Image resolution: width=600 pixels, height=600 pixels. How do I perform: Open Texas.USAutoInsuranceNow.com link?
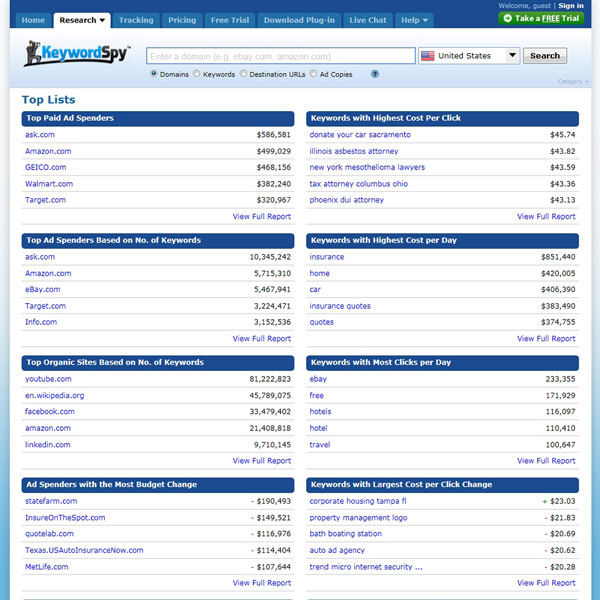tap(84, 550)
